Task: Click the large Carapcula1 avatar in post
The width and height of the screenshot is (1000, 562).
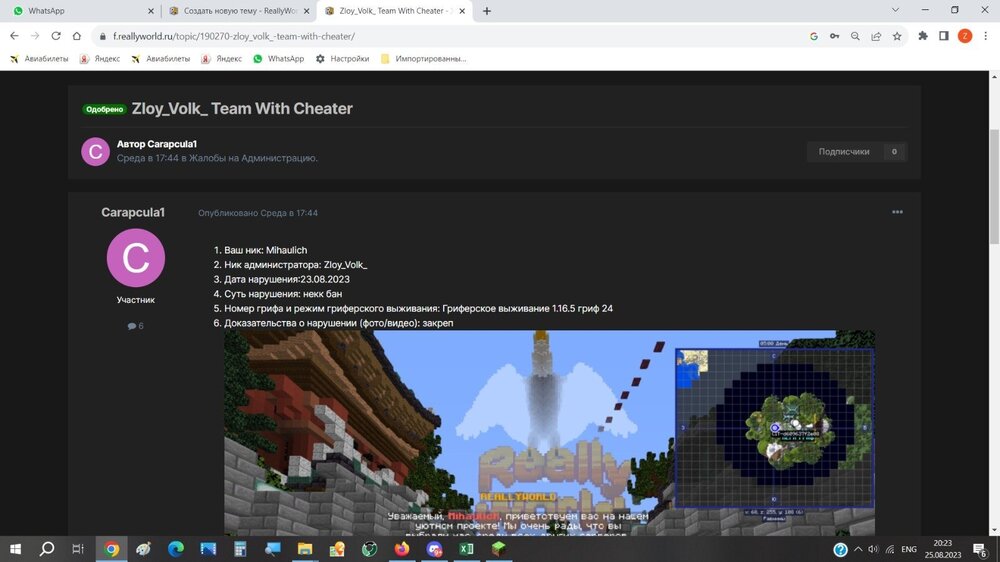Action: point(136,258)
